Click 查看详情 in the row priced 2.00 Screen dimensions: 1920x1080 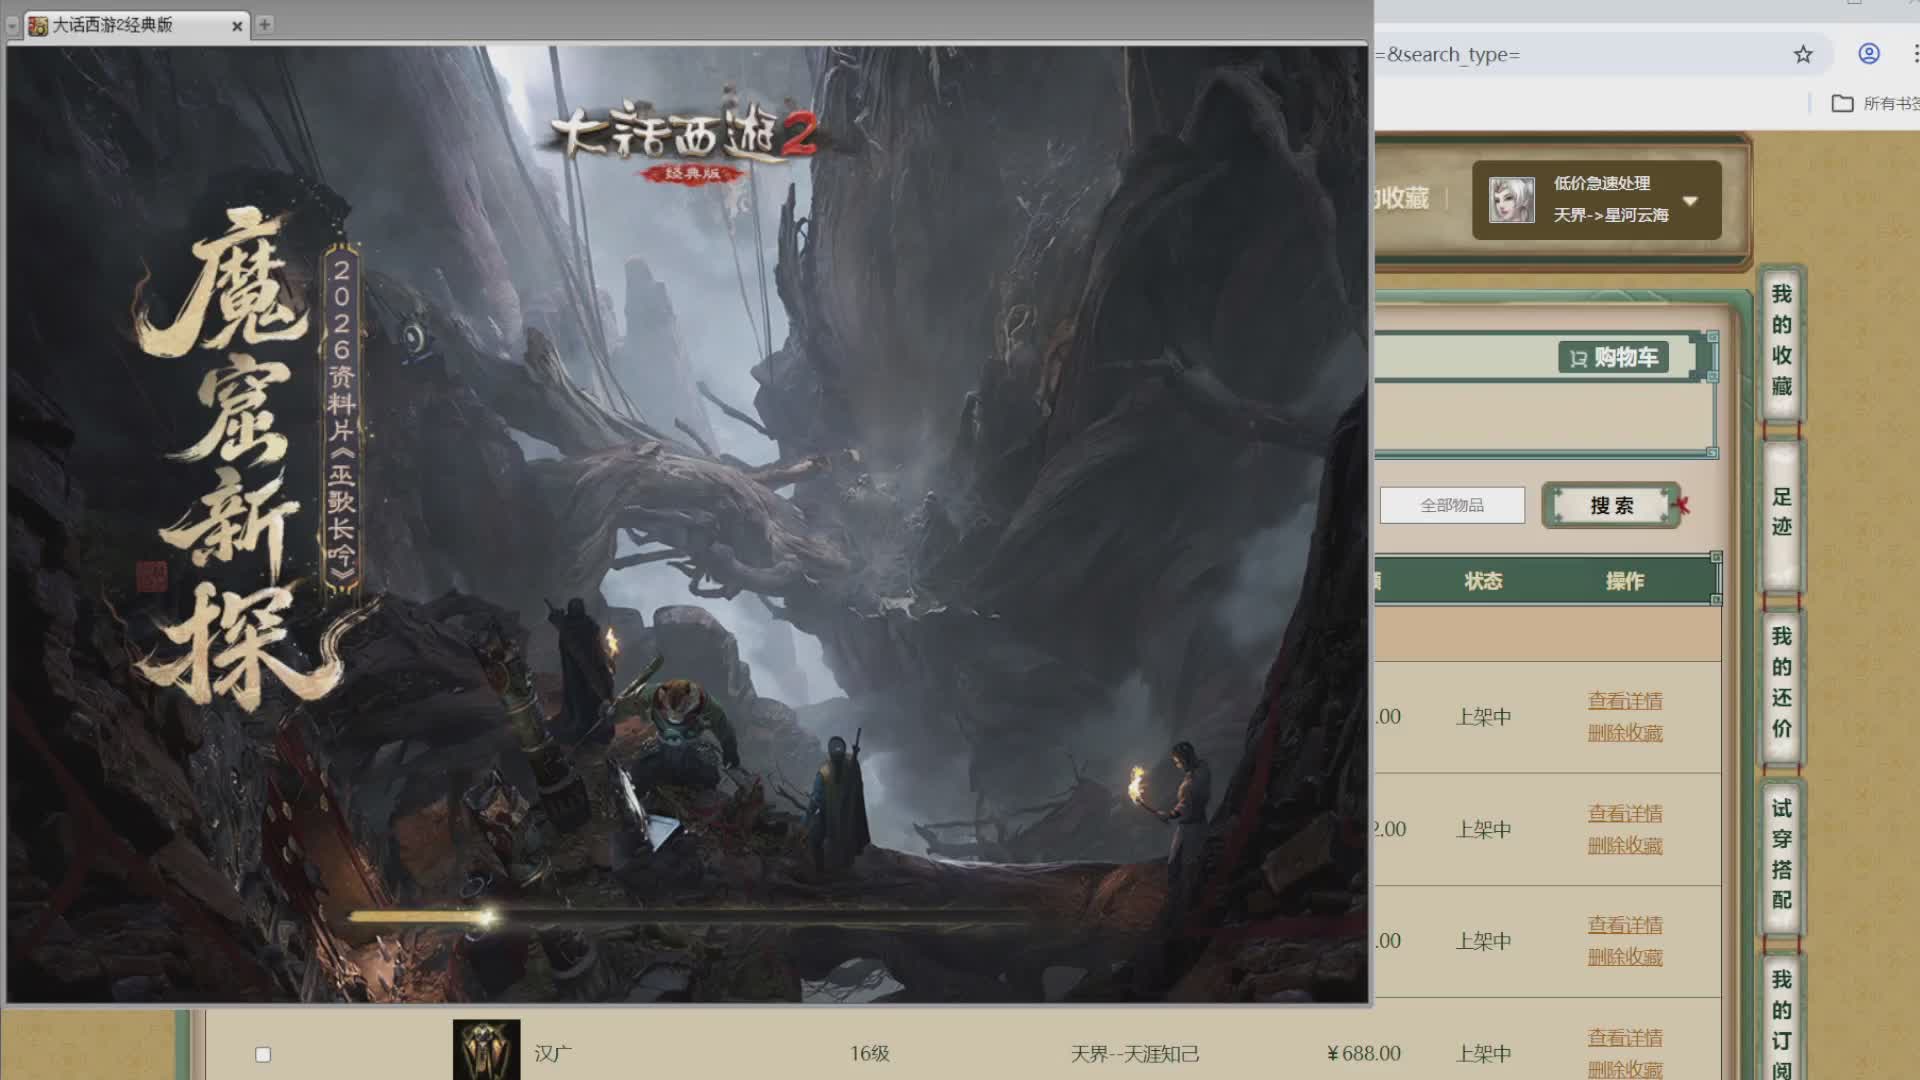tap(1625, 814)
